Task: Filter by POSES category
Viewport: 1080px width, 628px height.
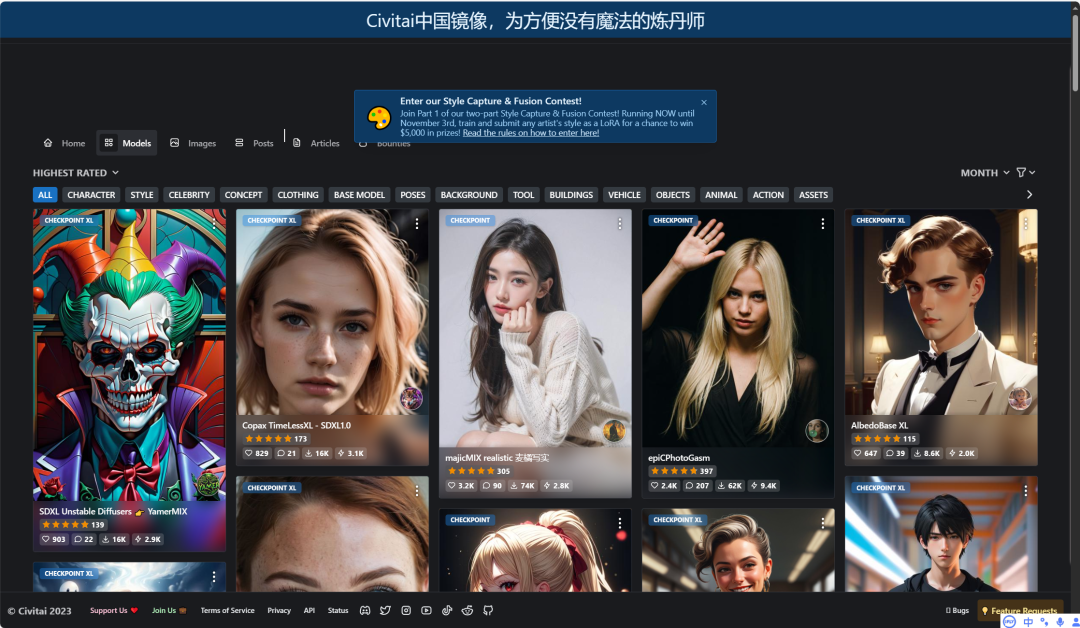Action: (413, 195)
